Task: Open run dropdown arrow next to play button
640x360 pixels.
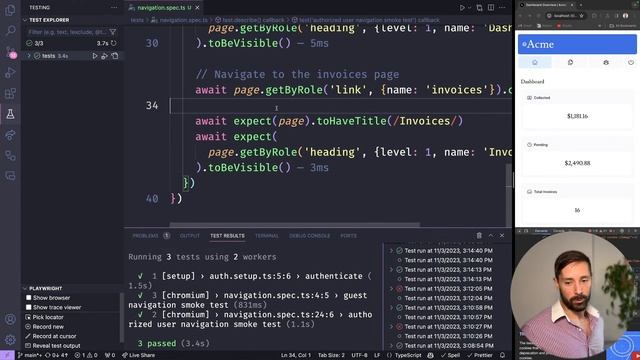Action: click(469, 7)
